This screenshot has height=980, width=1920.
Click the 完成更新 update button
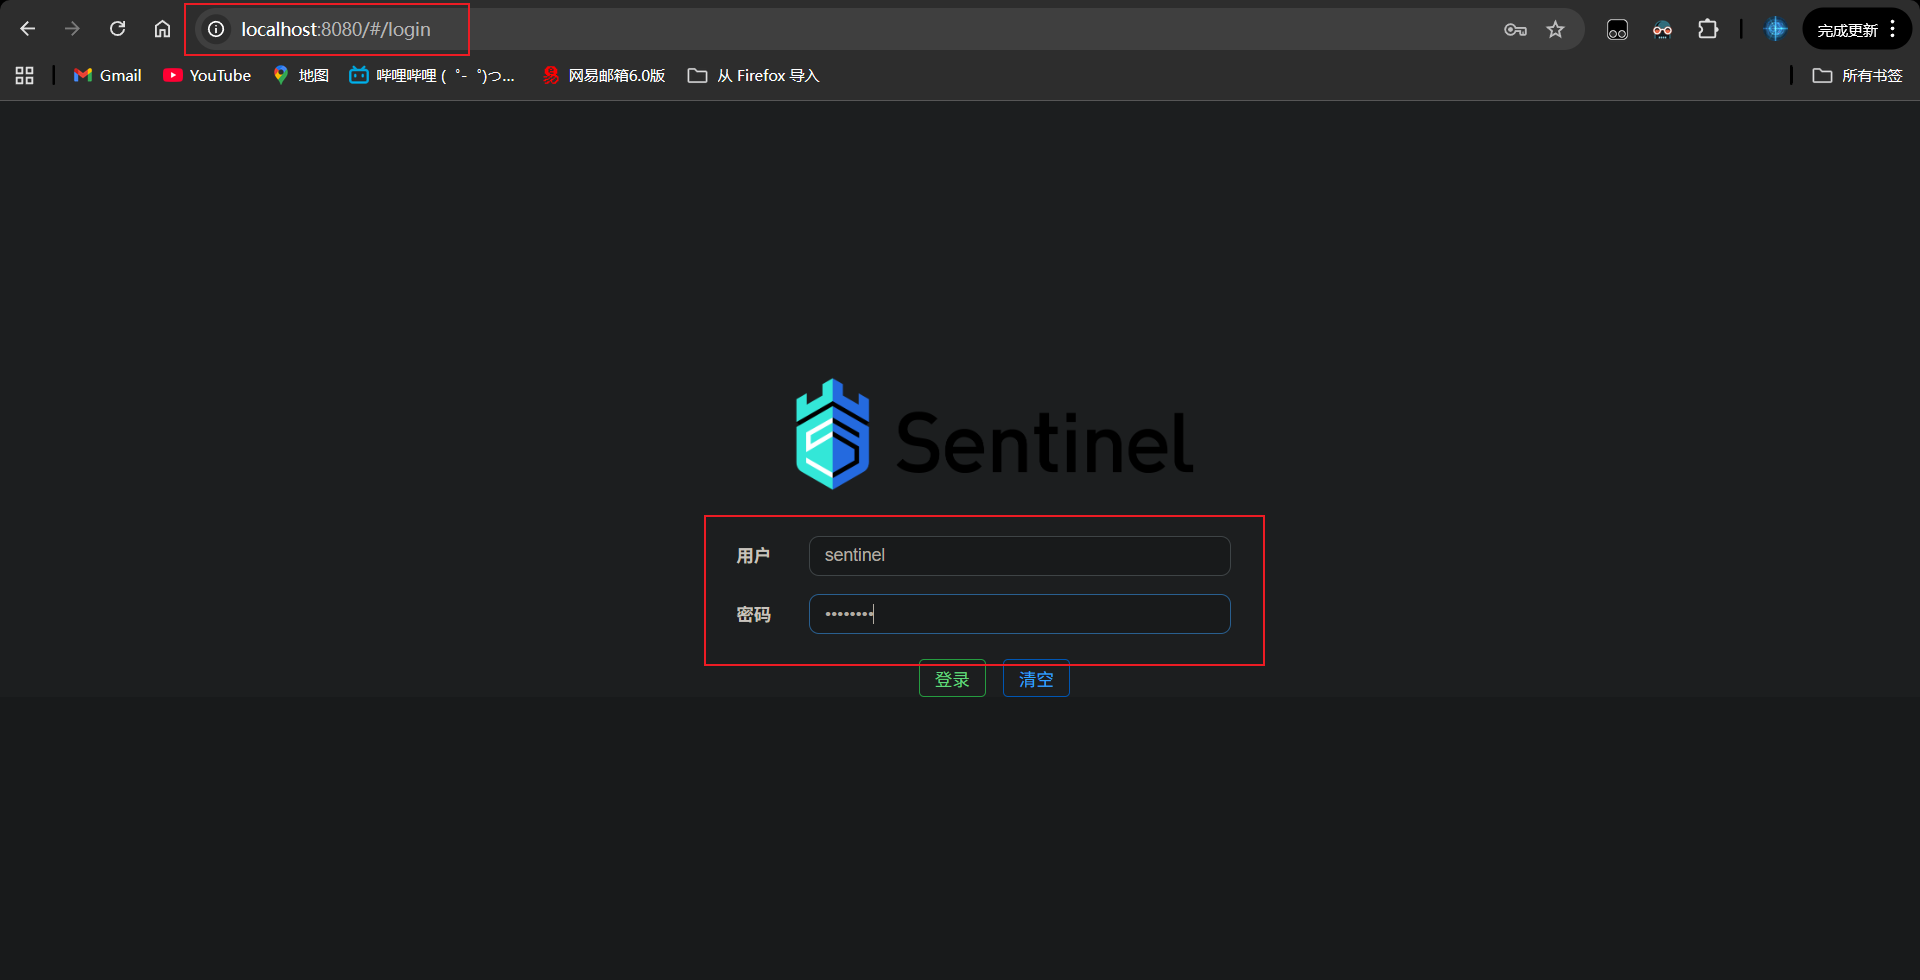1846,30
